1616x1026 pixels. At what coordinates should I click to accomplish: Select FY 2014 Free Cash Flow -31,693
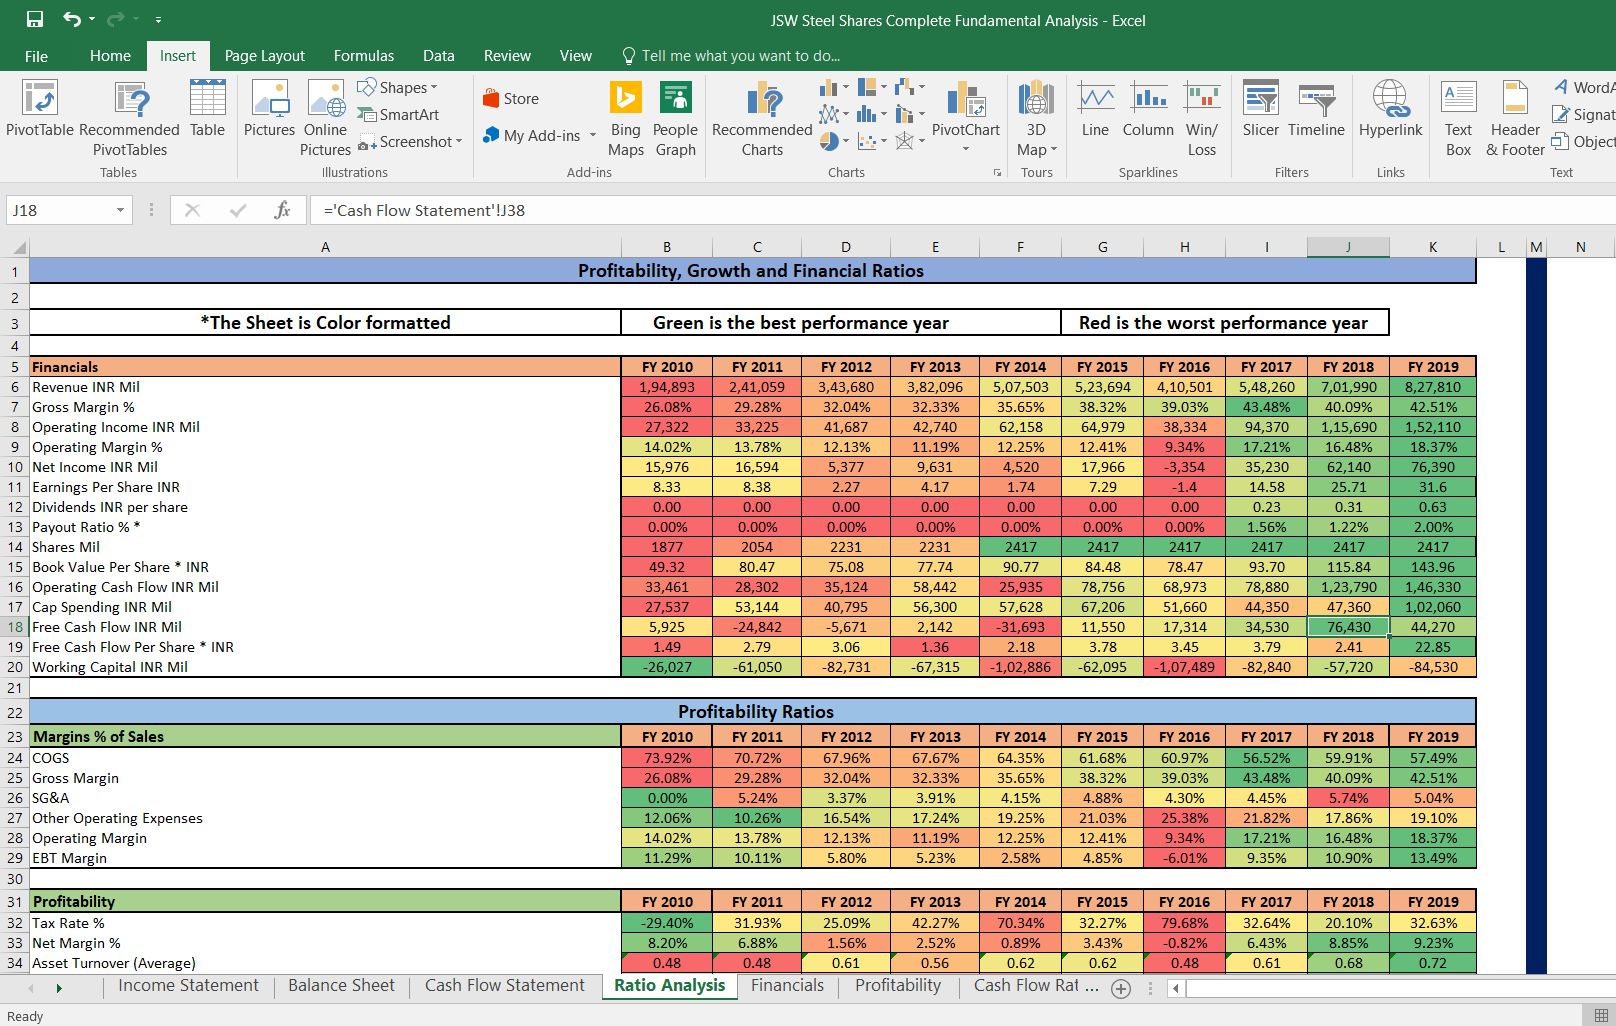[1020, 627]
